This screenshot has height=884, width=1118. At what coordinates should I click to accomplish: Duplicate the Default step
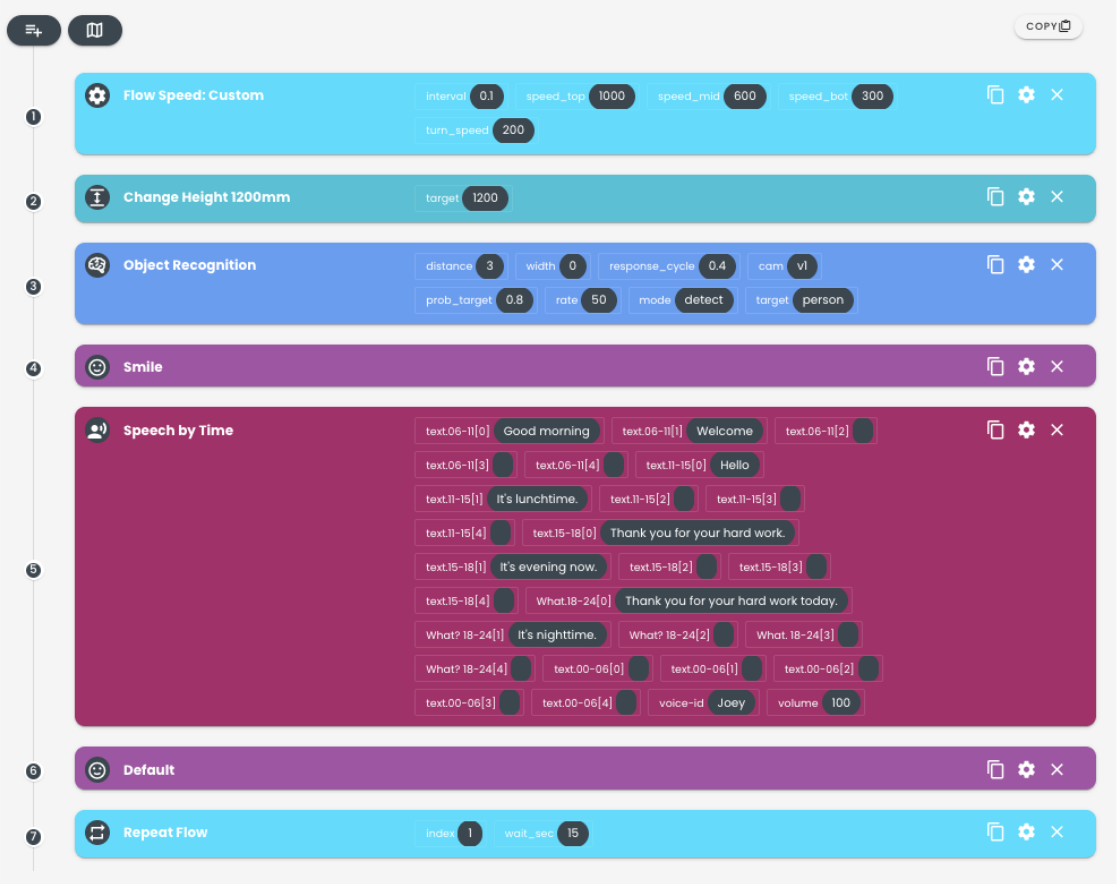[995, 769]
